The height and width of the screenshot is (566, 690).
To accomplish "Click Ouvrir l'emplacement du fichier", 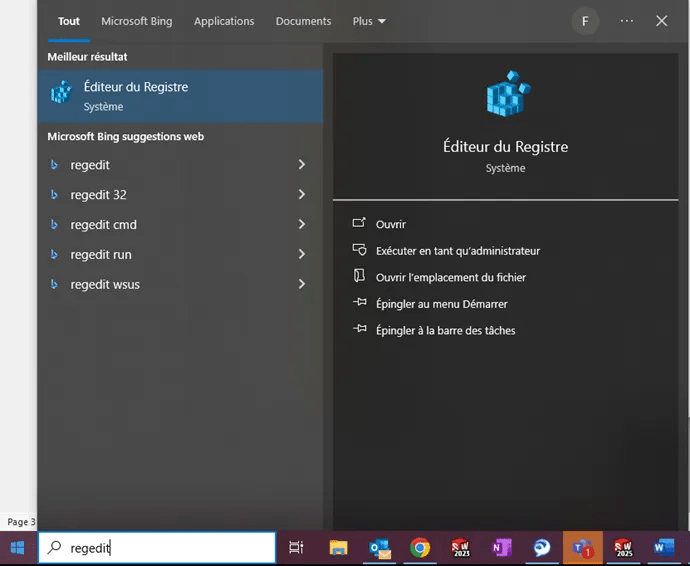I will (x=450, y=277).
